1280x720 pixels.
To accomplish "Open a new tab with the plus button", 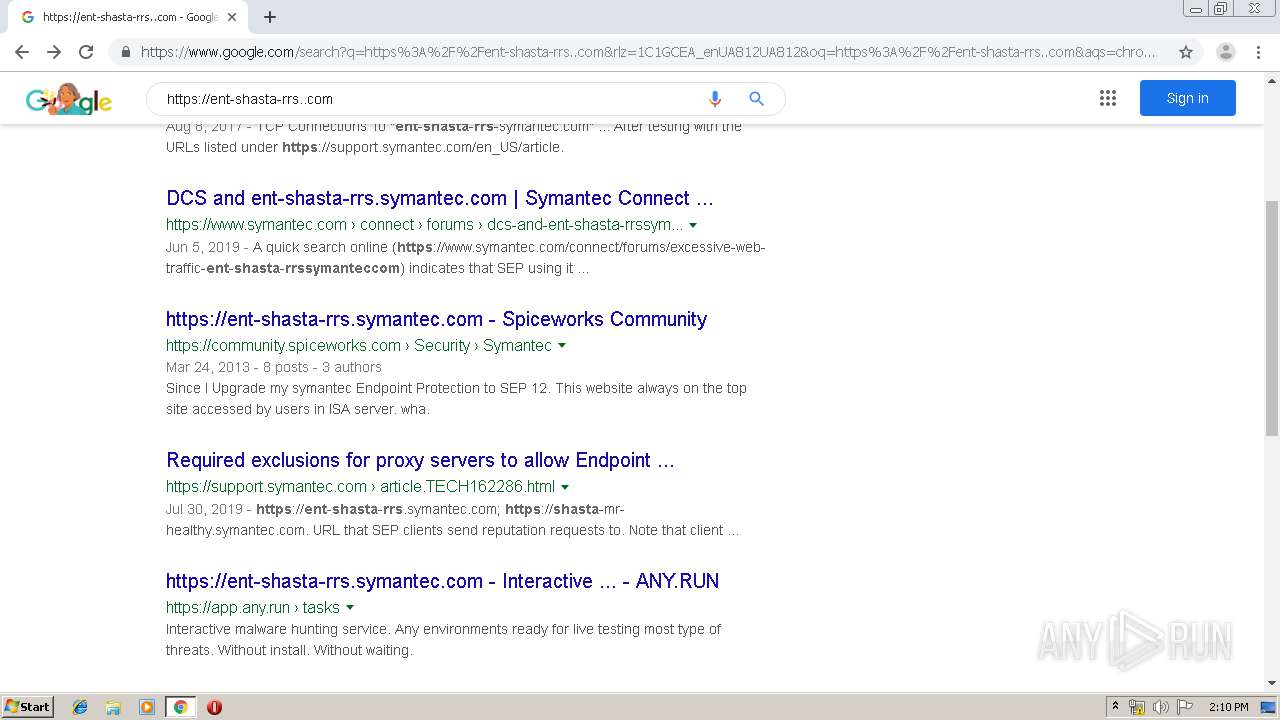I will (270, 17).
